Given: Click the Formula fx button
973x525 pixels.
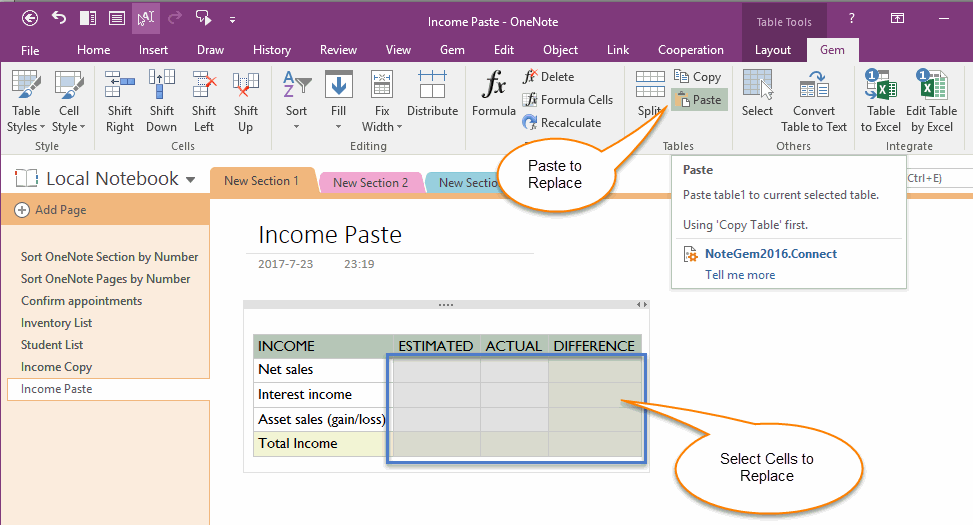Looking at the screenshot, I should click(494, 94).
